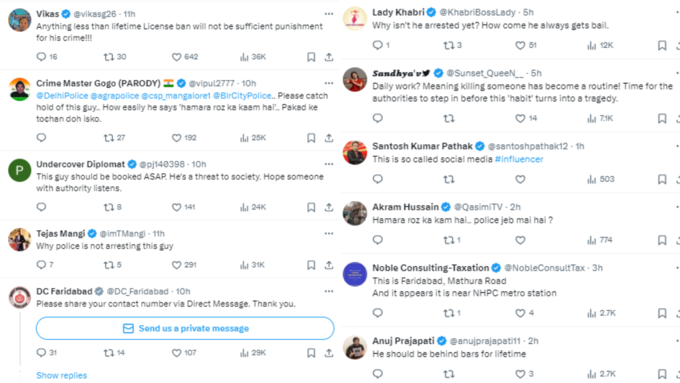This screenshot has width=680, height=383.
Task: Open more options for Vikas's tweet
Action: coord(329,14)
